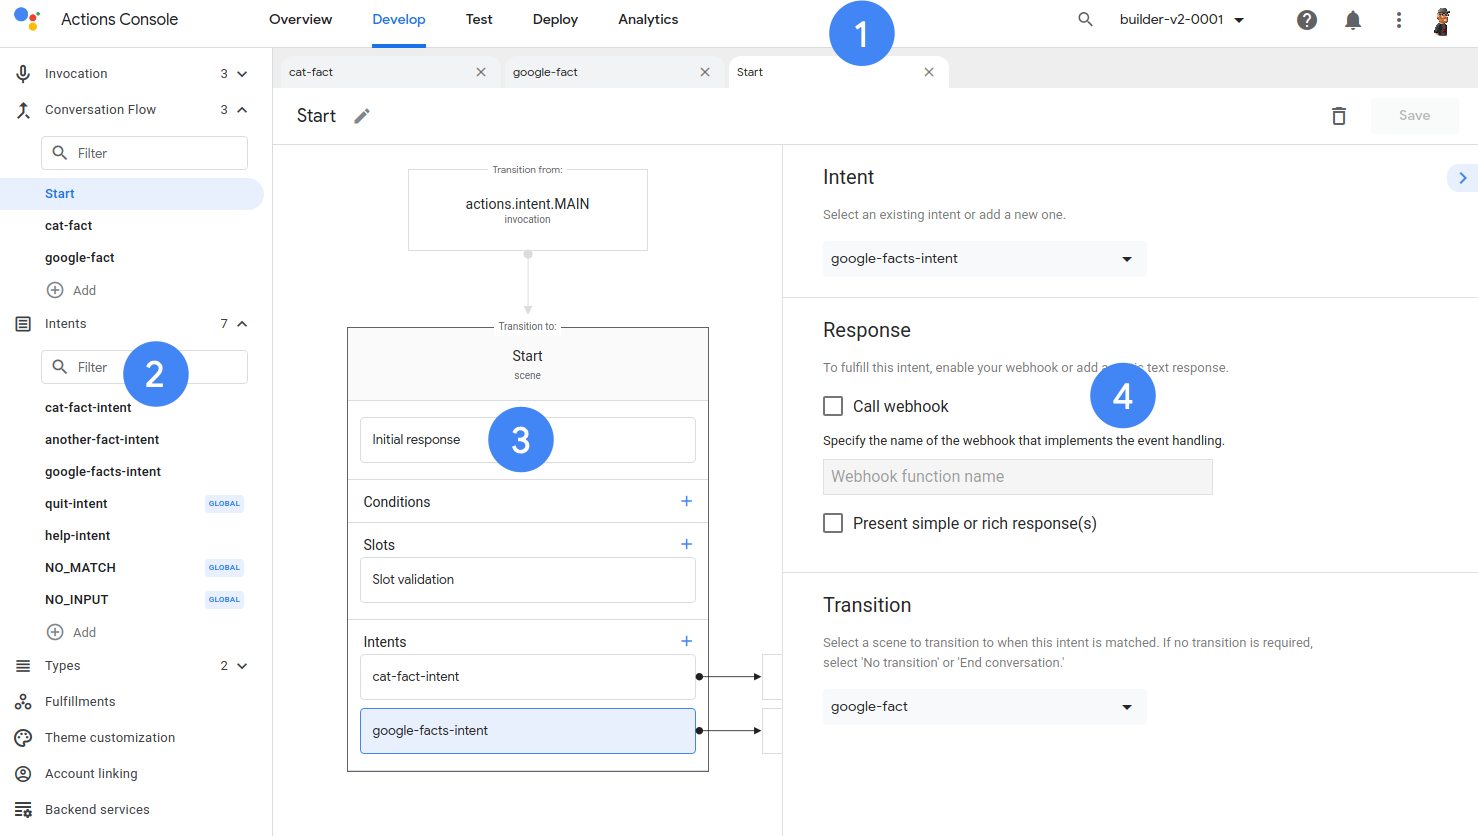Show notifications via the bell icon
This screenshot has height=836, width=1478.
point(1352,20)
